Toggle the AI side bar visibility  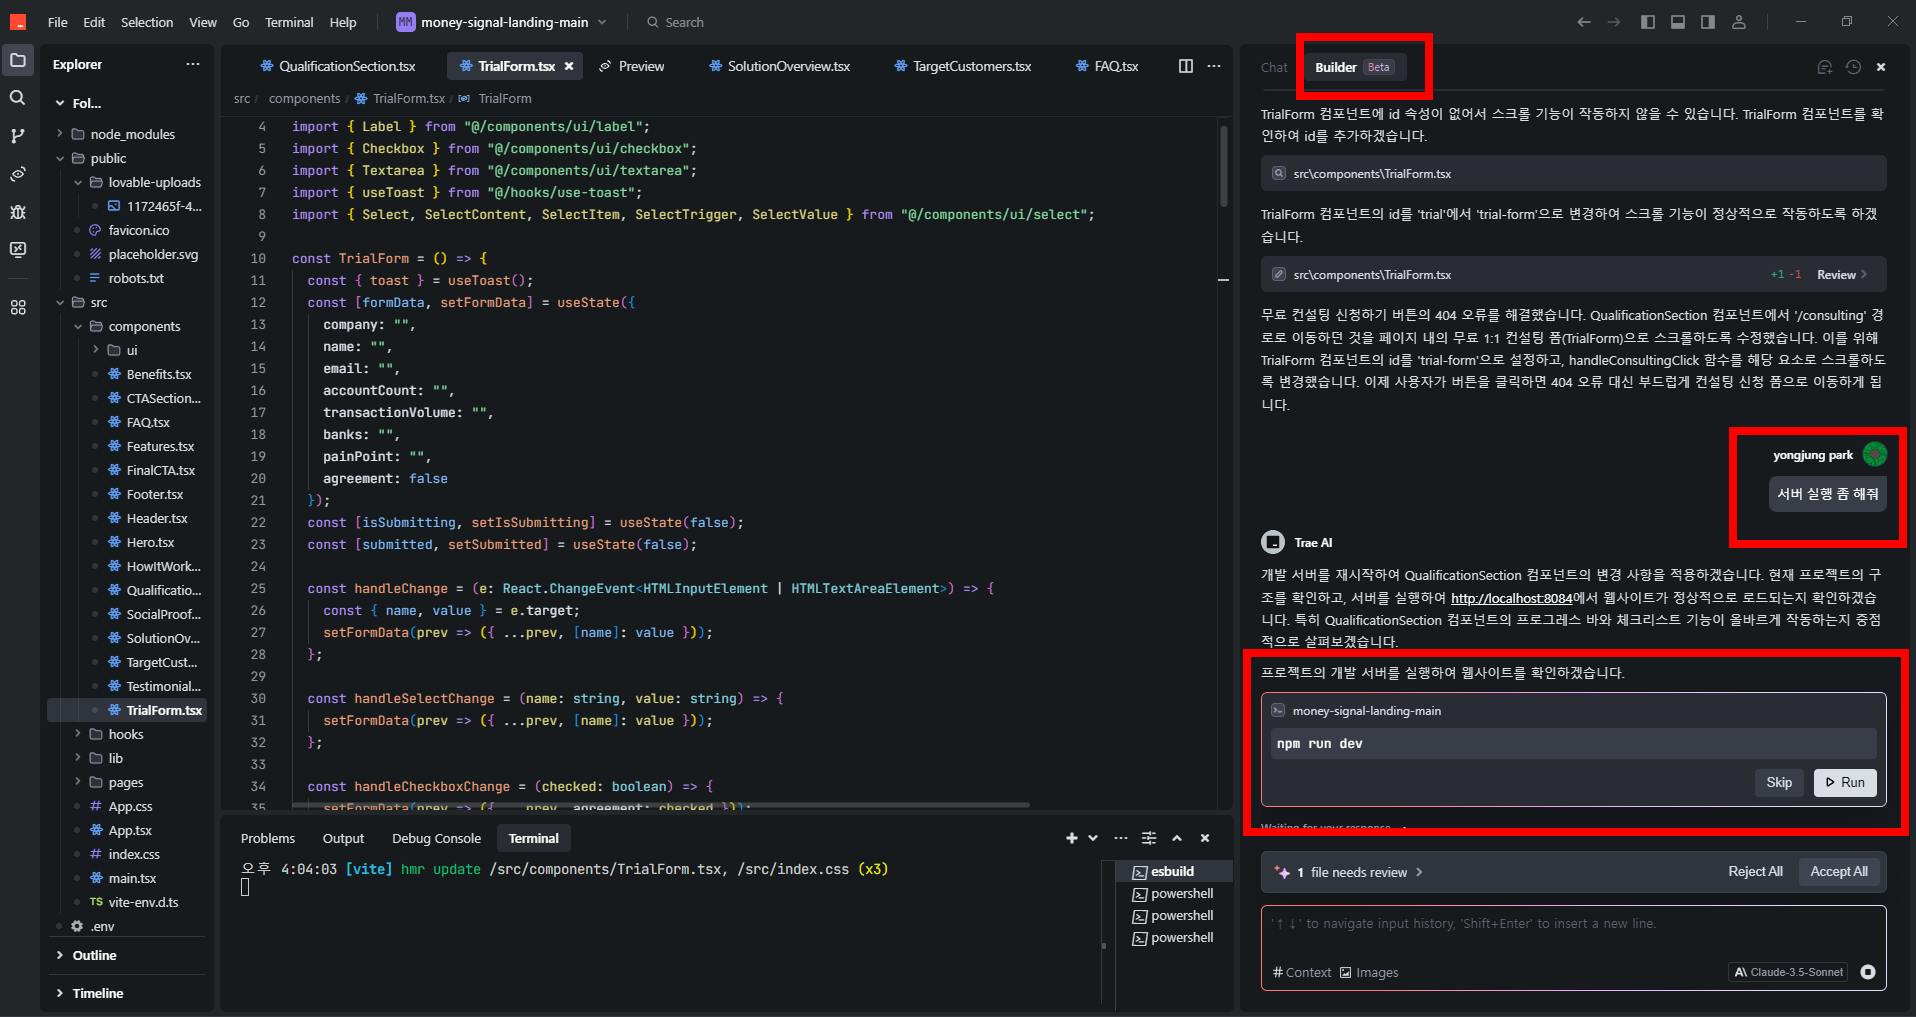[1708, 22]
